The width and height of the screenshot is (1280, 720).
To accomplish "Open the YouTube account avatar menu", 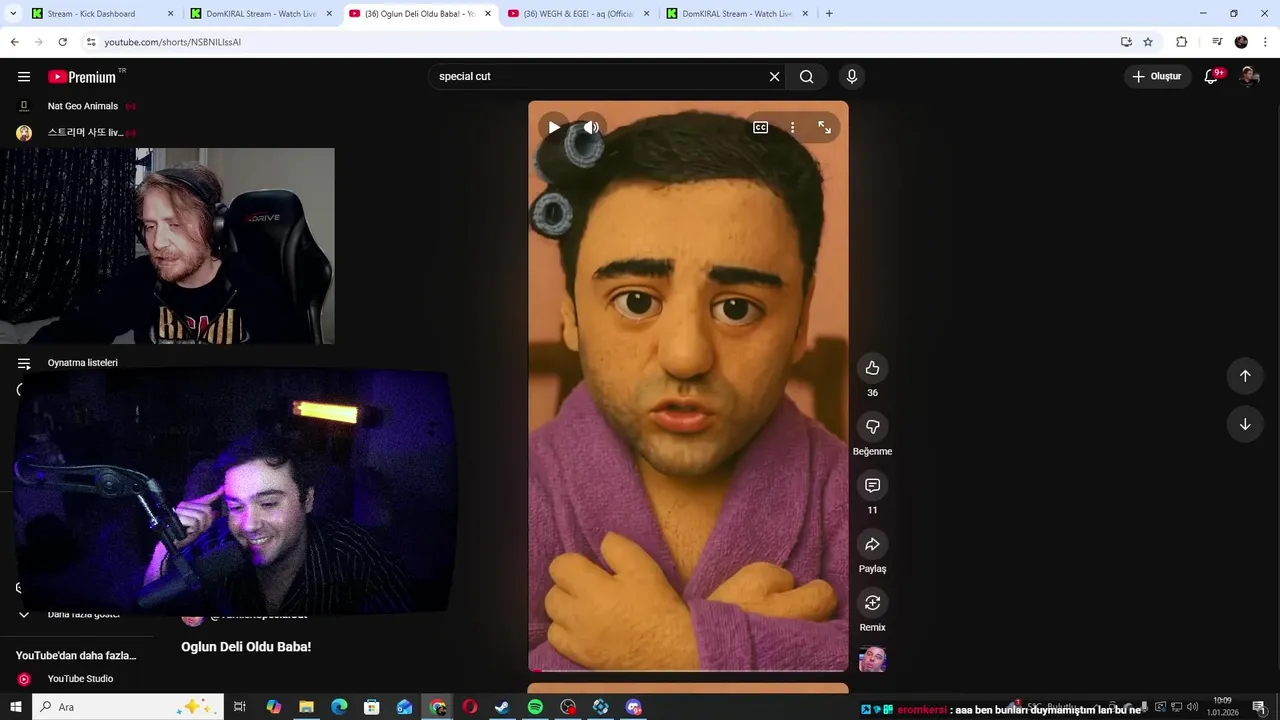I will click(1249, 77).
